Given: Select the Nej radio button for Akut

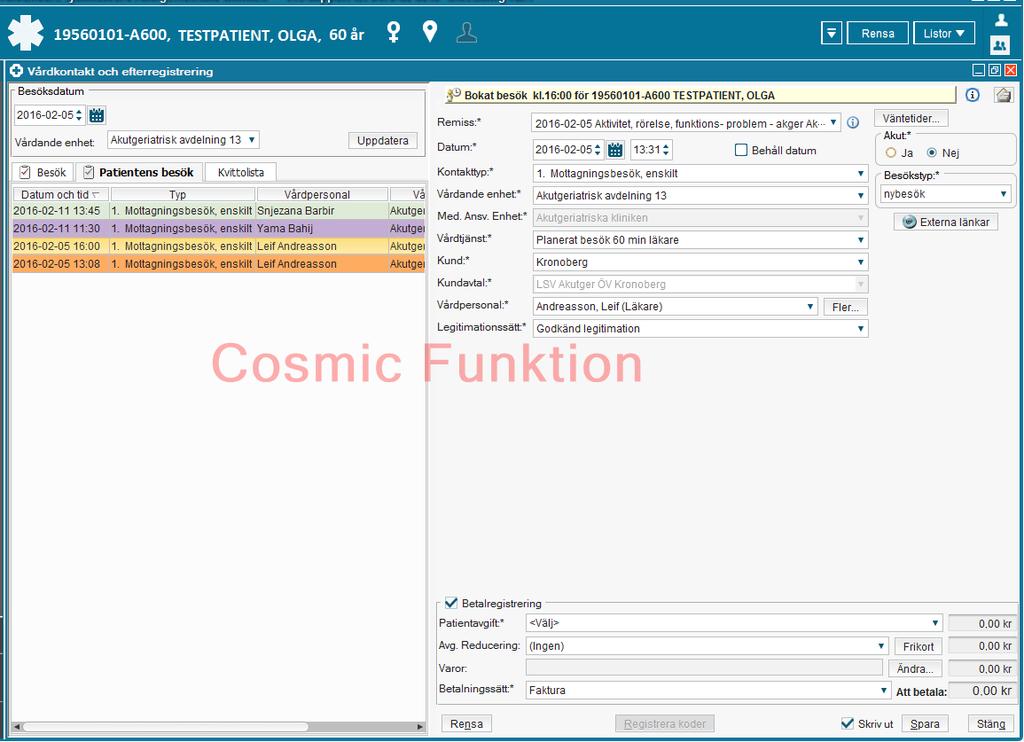Looking at the screenshot, I should tap(932, 153).
